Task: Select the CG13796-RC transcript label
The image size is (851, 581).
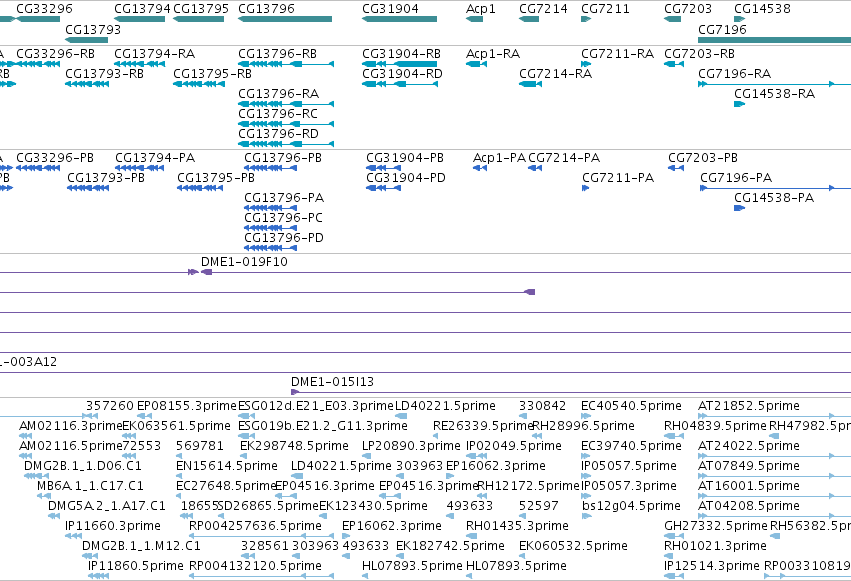Action: [278, 114]
